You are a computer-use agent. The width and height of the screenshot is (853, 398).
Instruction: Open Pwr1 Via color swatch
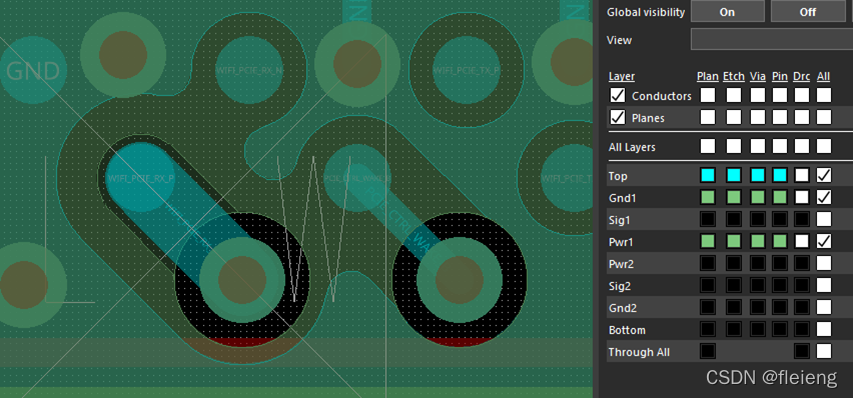click(758, 241)
